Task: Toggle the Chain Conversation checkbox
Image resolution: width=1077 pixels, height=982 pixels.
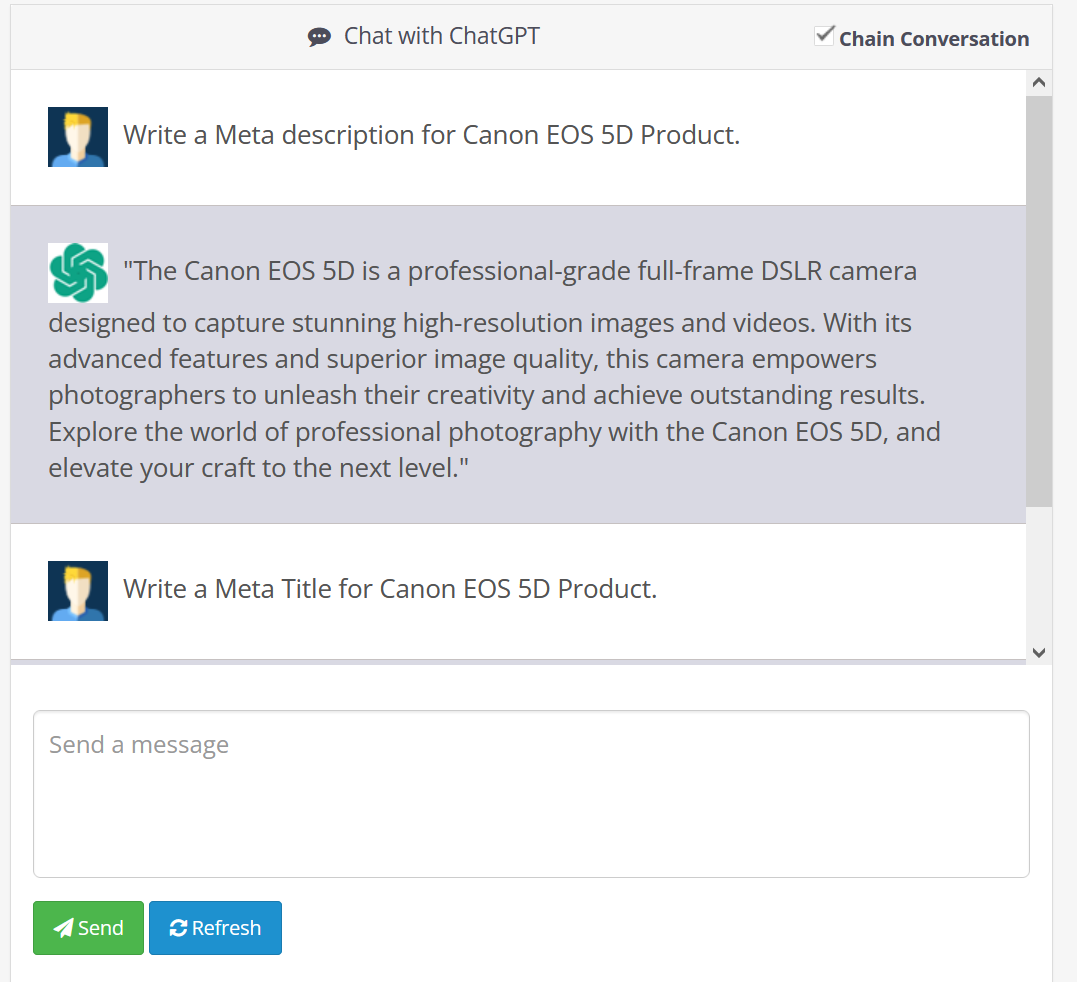Action: tap(824, 36)
